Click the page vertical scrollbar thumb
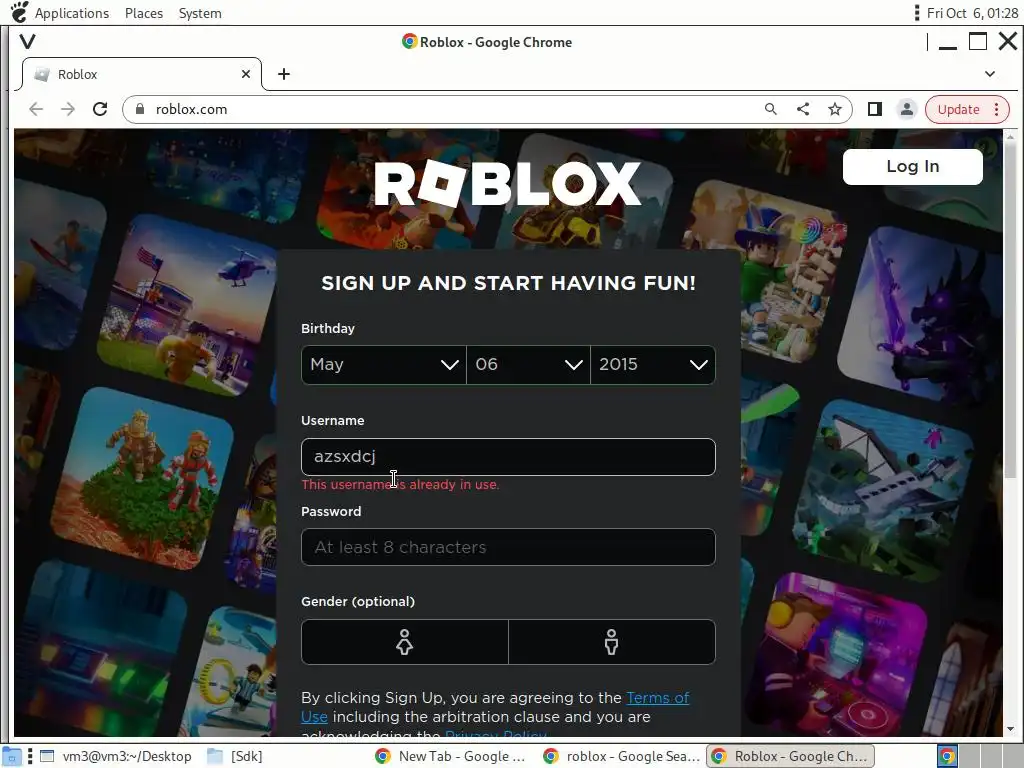Viewport: 1024px width, 768px height. coord(1010,310)
